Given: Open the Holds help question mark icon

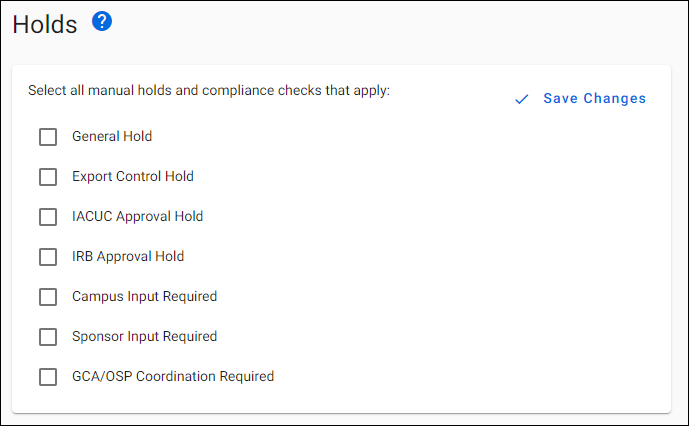Looking at the screenshot, I should tap(102, 21).
